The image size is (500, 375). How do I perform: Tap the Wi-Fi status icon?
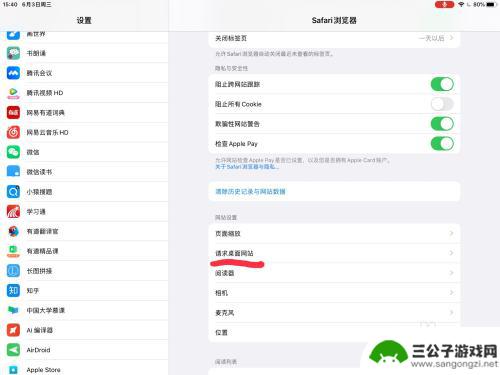tap(461, 4)
